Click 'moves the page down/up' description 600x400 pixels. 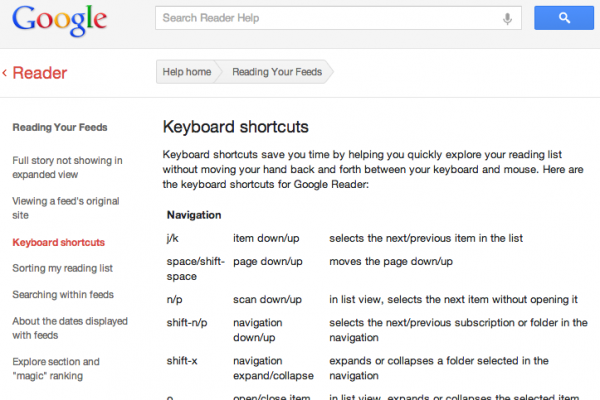391,261
